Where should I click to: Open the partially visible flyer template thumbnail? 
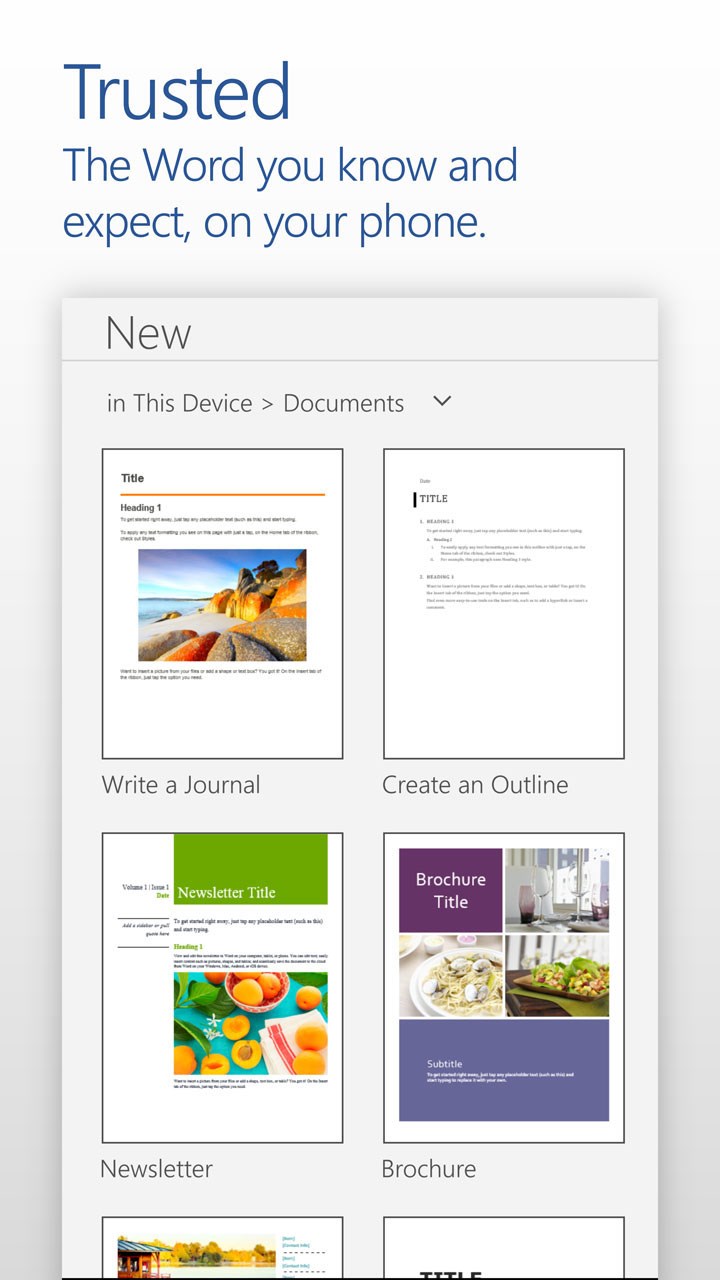[x=222, y=1248]
